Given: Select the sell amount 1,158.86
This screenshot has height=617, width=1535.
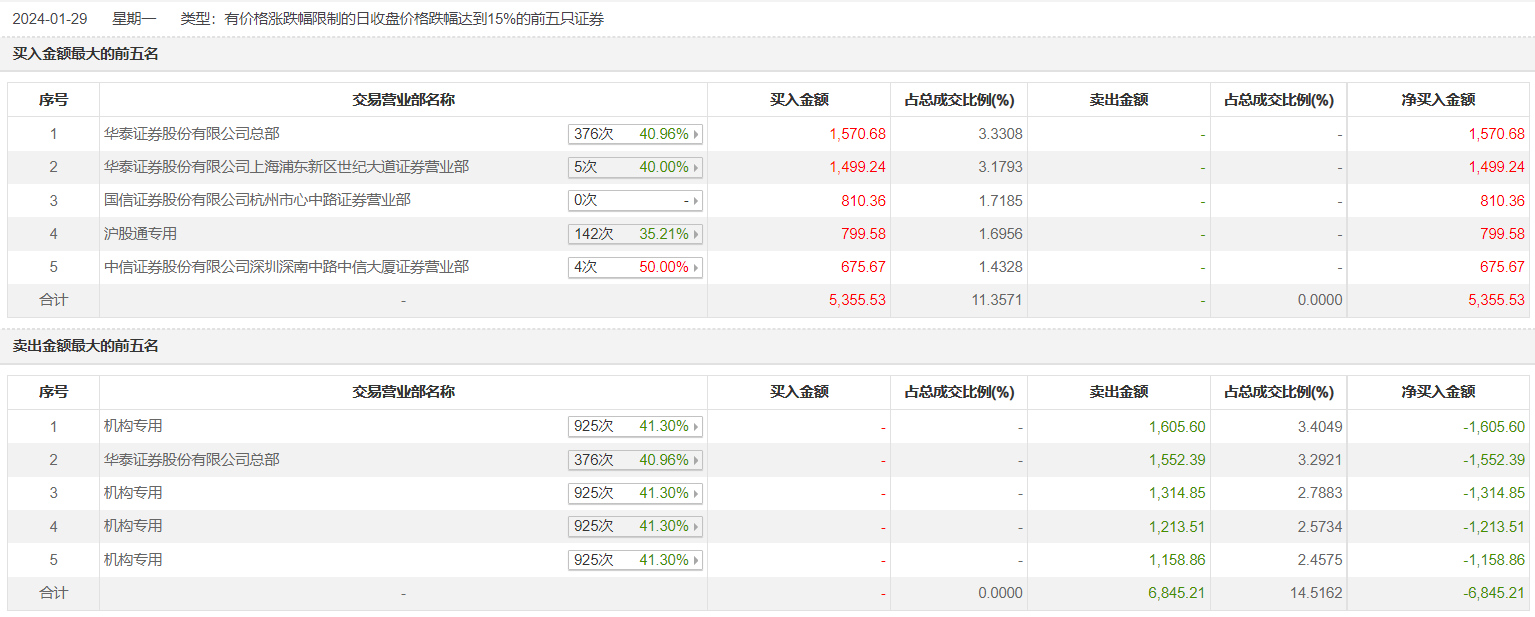Looking at the screenshot, I should click(x=1177, y=560).
